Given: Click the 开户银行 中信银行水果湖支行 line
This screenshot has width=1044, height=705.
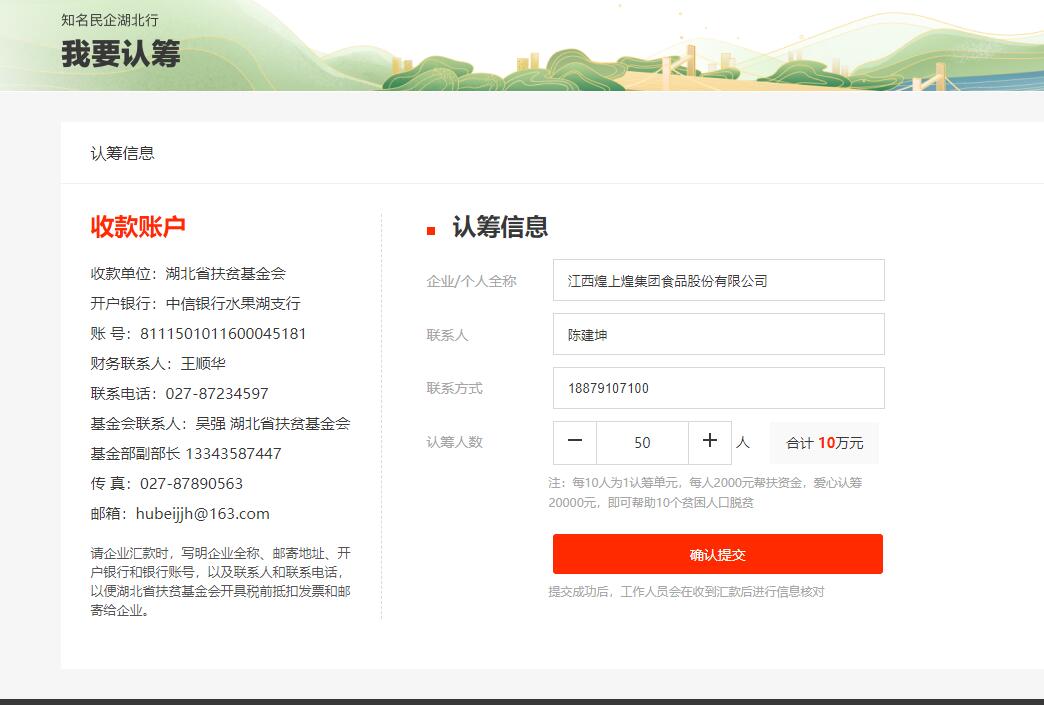Looking at the screenshot, I should click(x=195, y=304).
